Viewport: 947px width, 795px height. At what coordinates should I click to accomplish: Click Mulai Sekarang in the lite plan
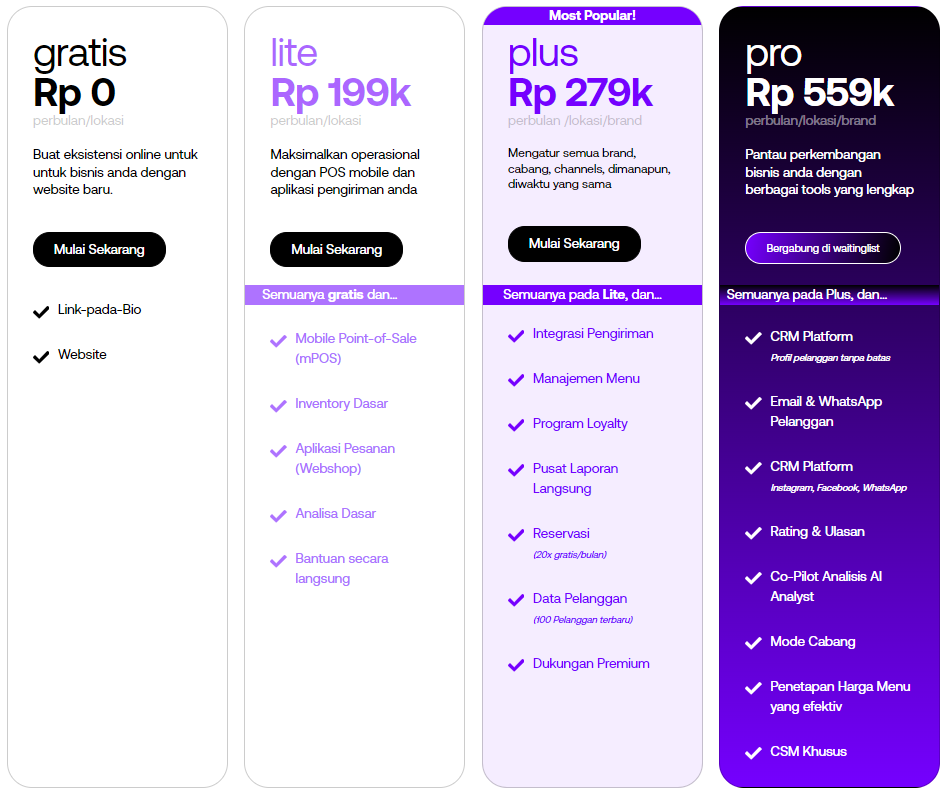pos(336,249)
